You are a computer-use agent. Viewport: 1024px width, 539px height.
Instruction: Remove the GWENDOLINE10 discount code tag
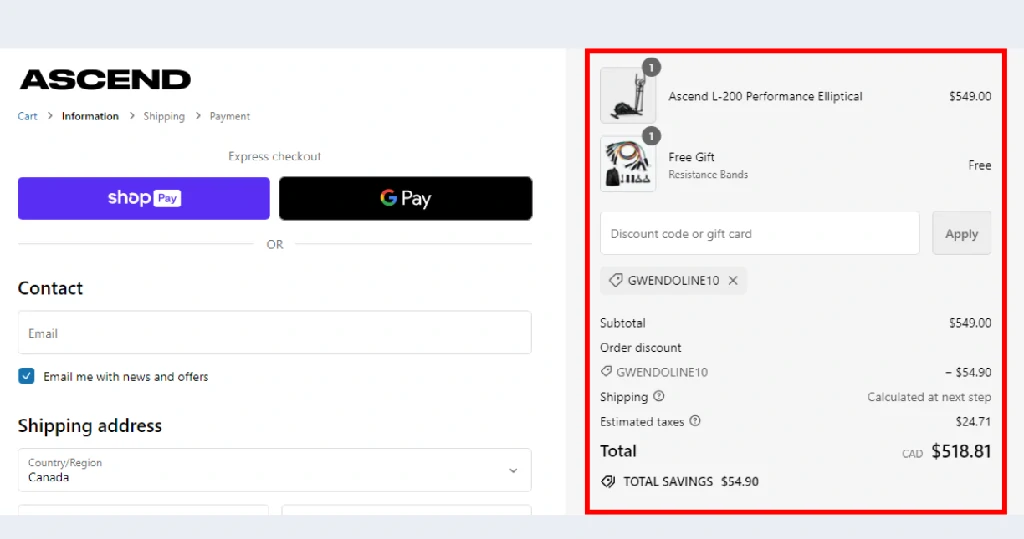pos(733,280)
